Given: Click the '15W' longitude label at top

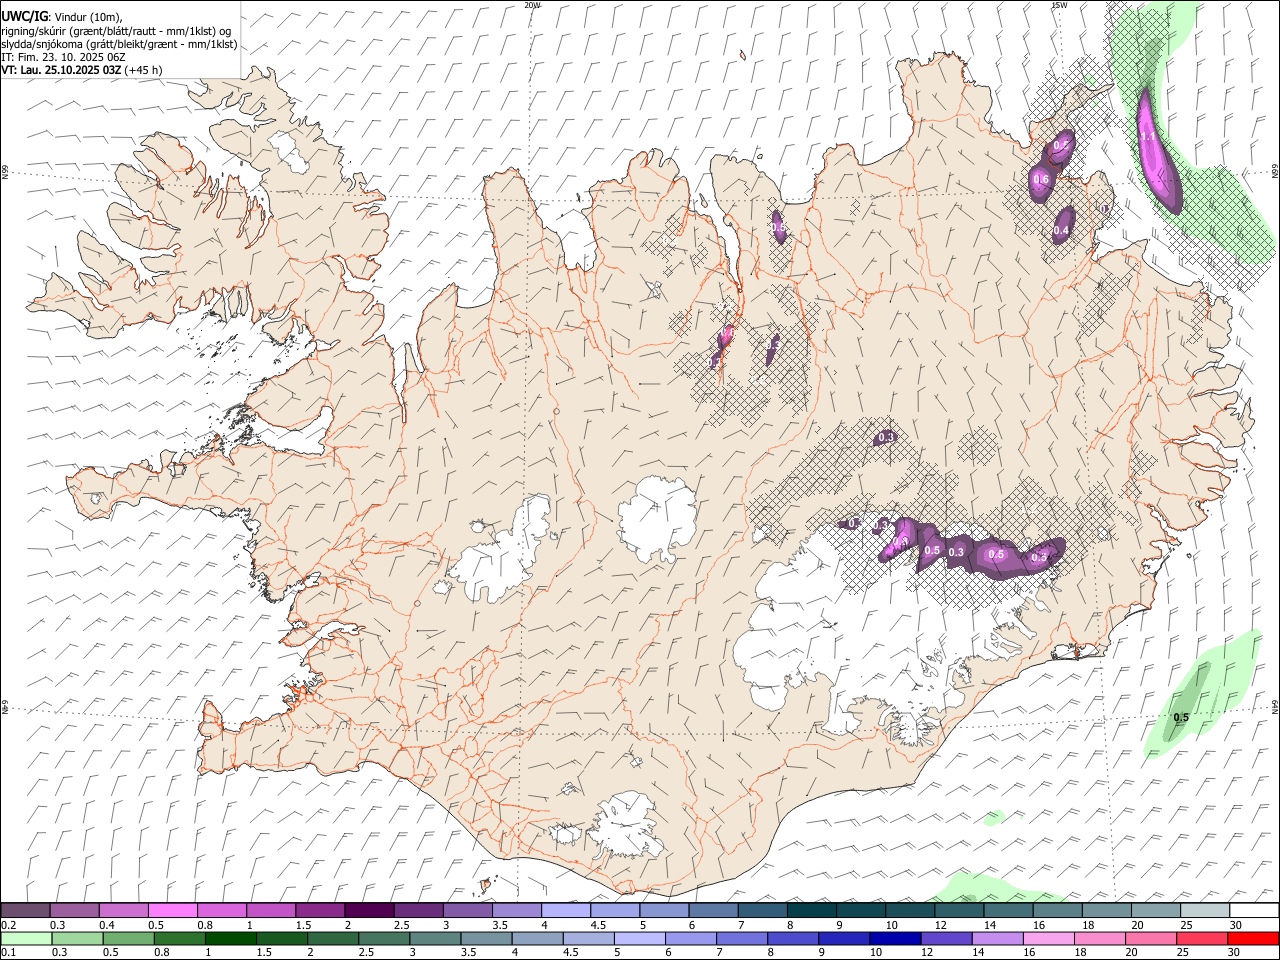Looking at the screenshot, I should (x=1059, y=5).
